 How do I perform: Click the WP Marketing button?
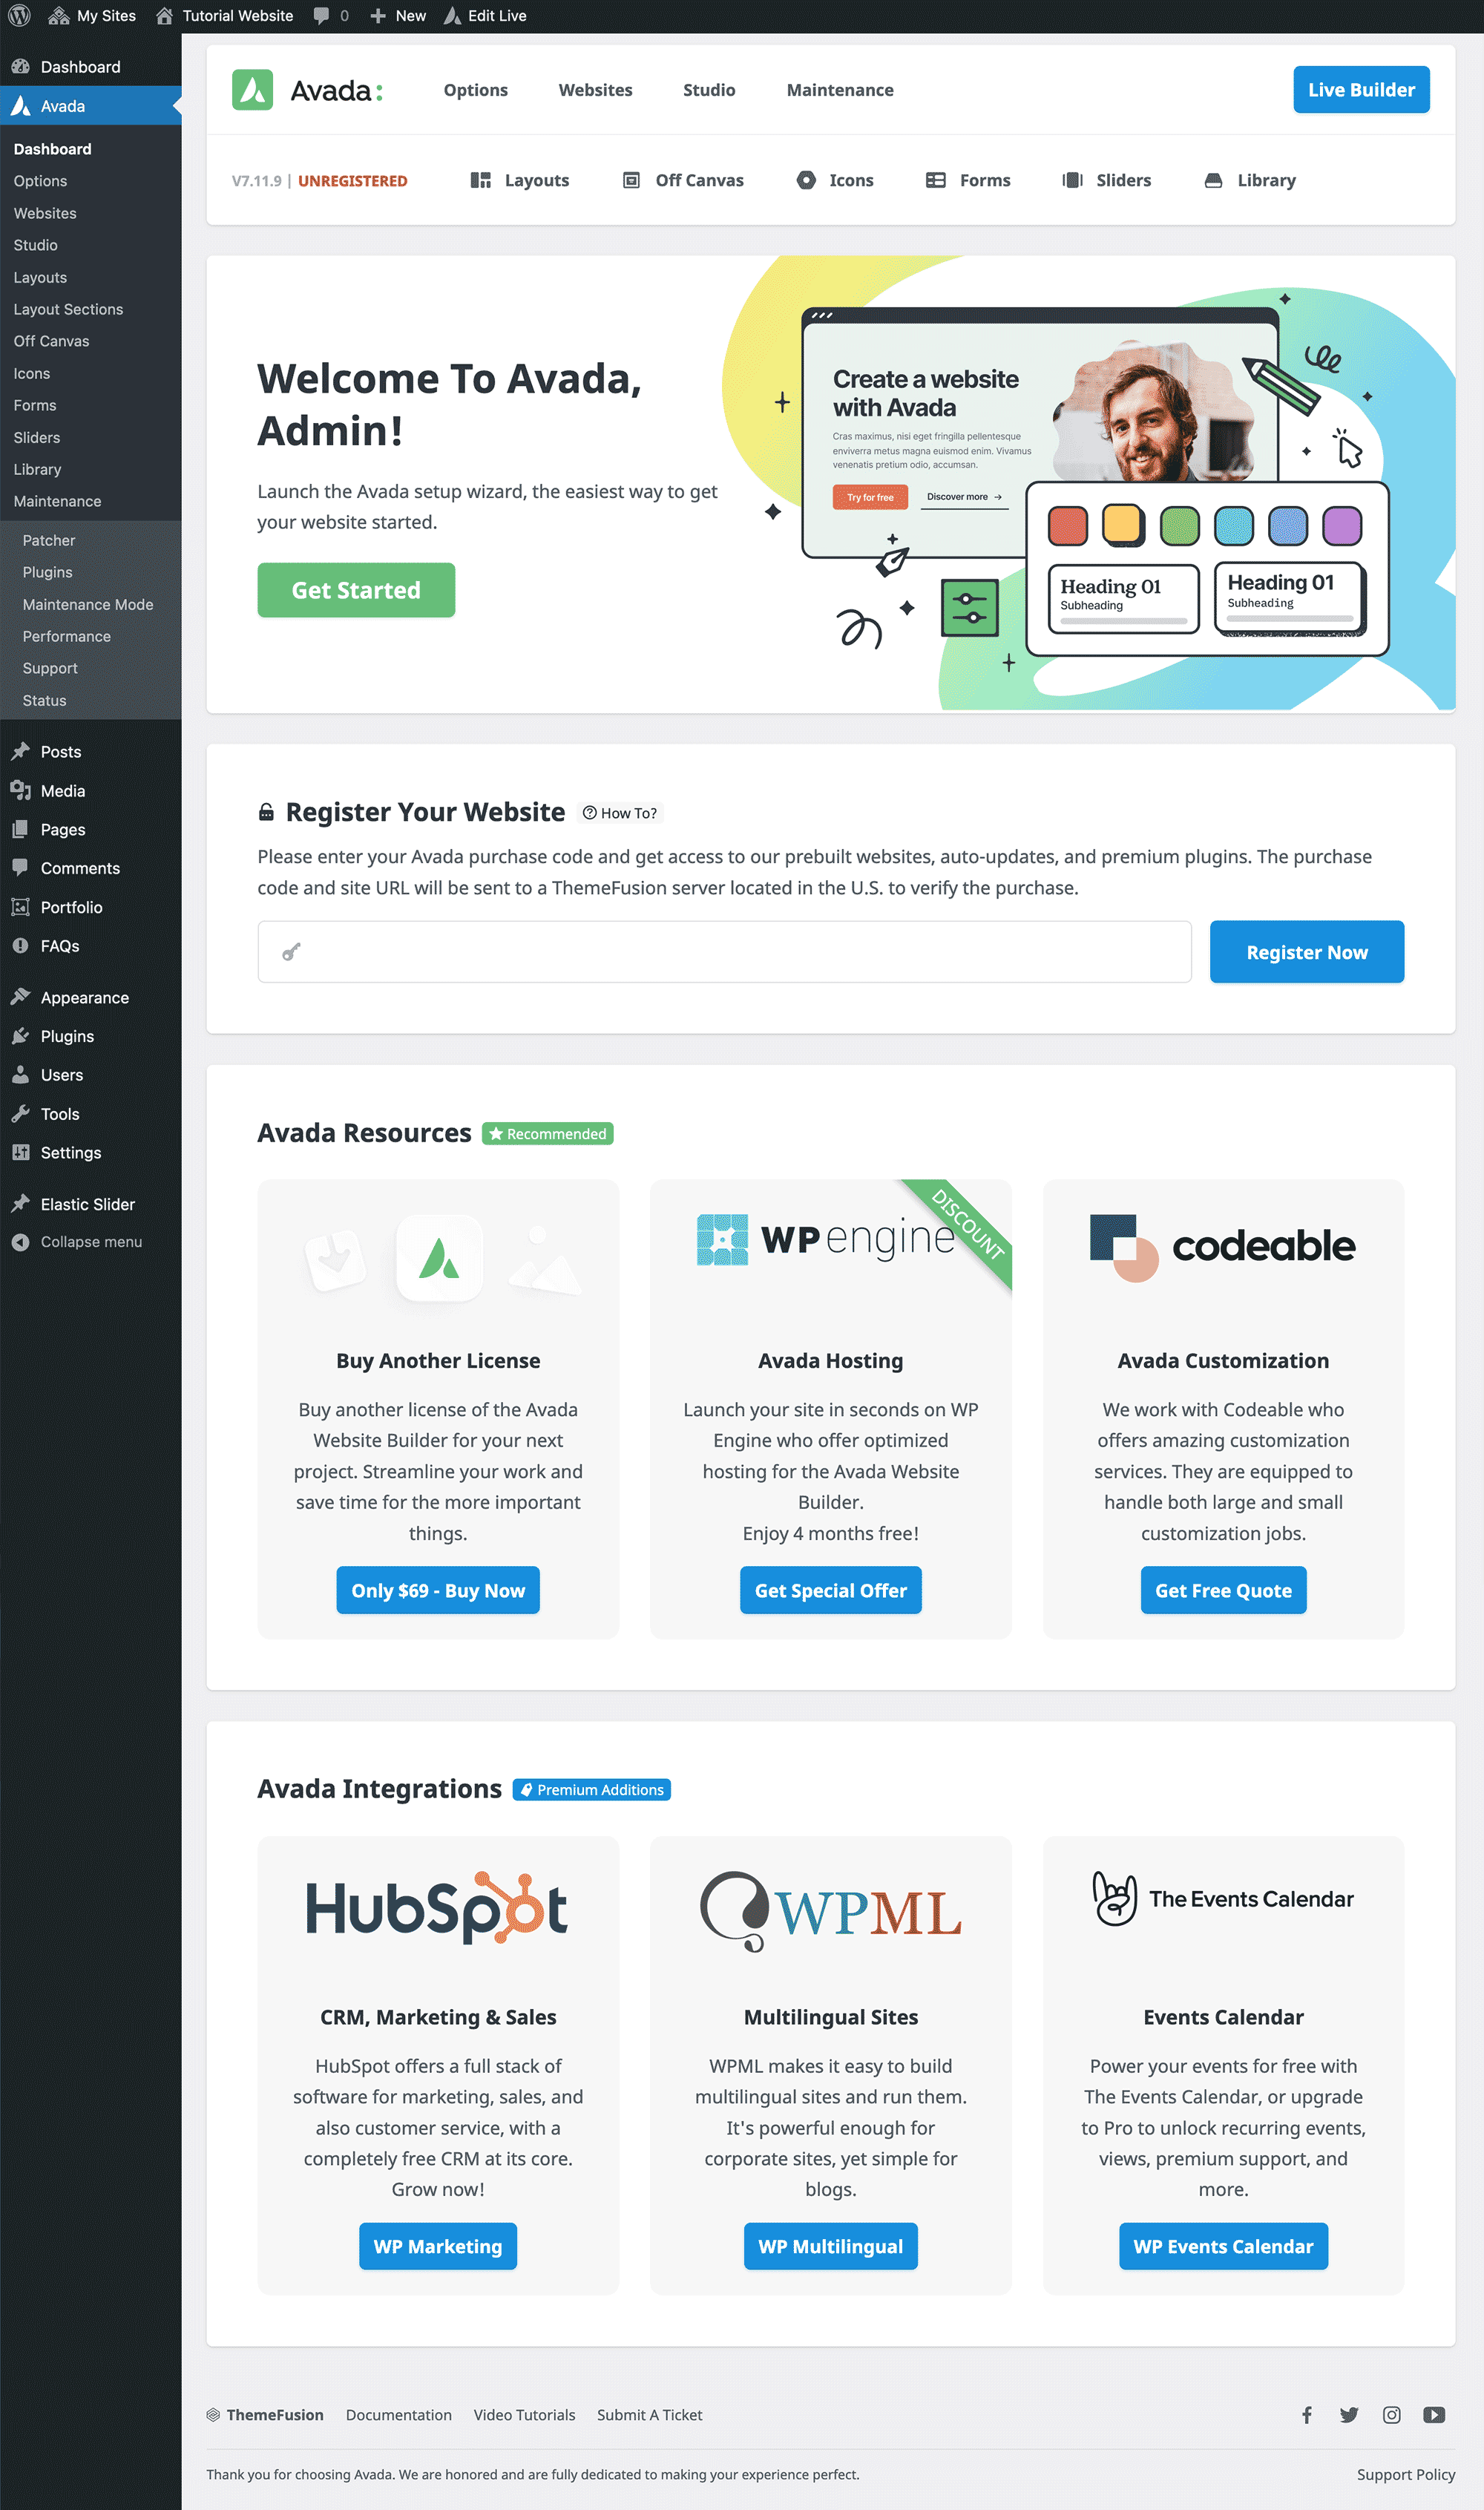[x=438, y=2246]
